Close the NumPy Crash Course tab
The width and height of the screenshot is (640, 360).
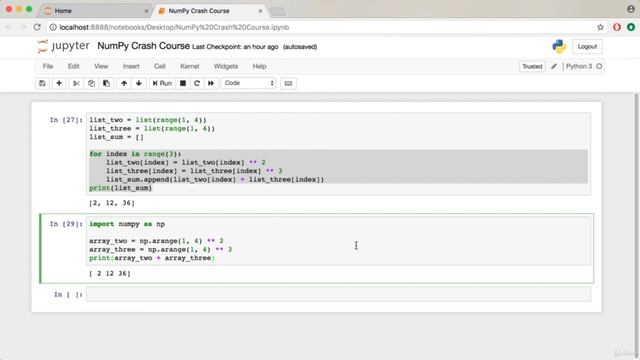click(x=260, y=11)
